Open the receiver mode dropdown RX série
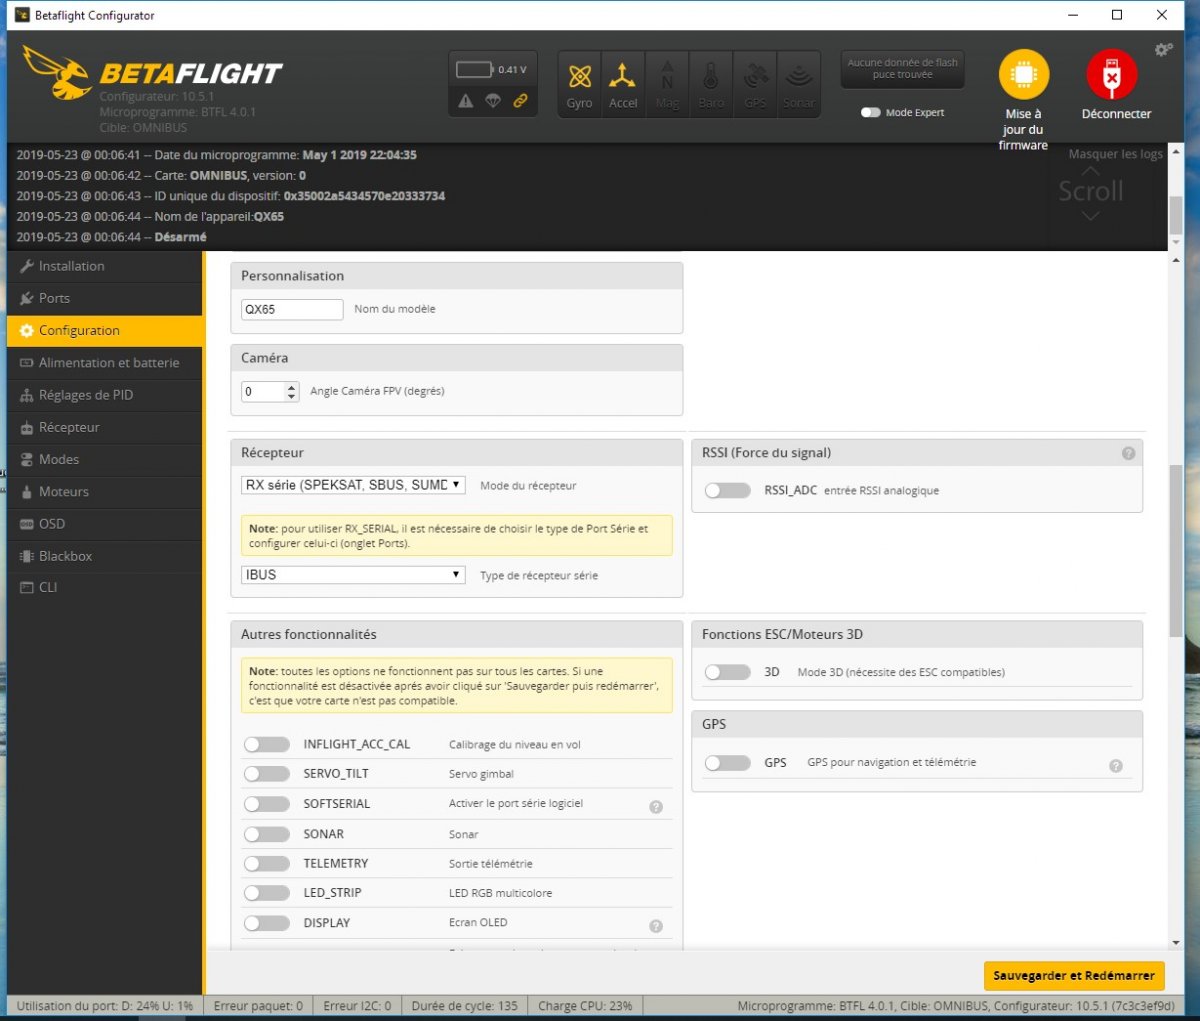This screenshot has width=1200, height=1021. point(353,485)
